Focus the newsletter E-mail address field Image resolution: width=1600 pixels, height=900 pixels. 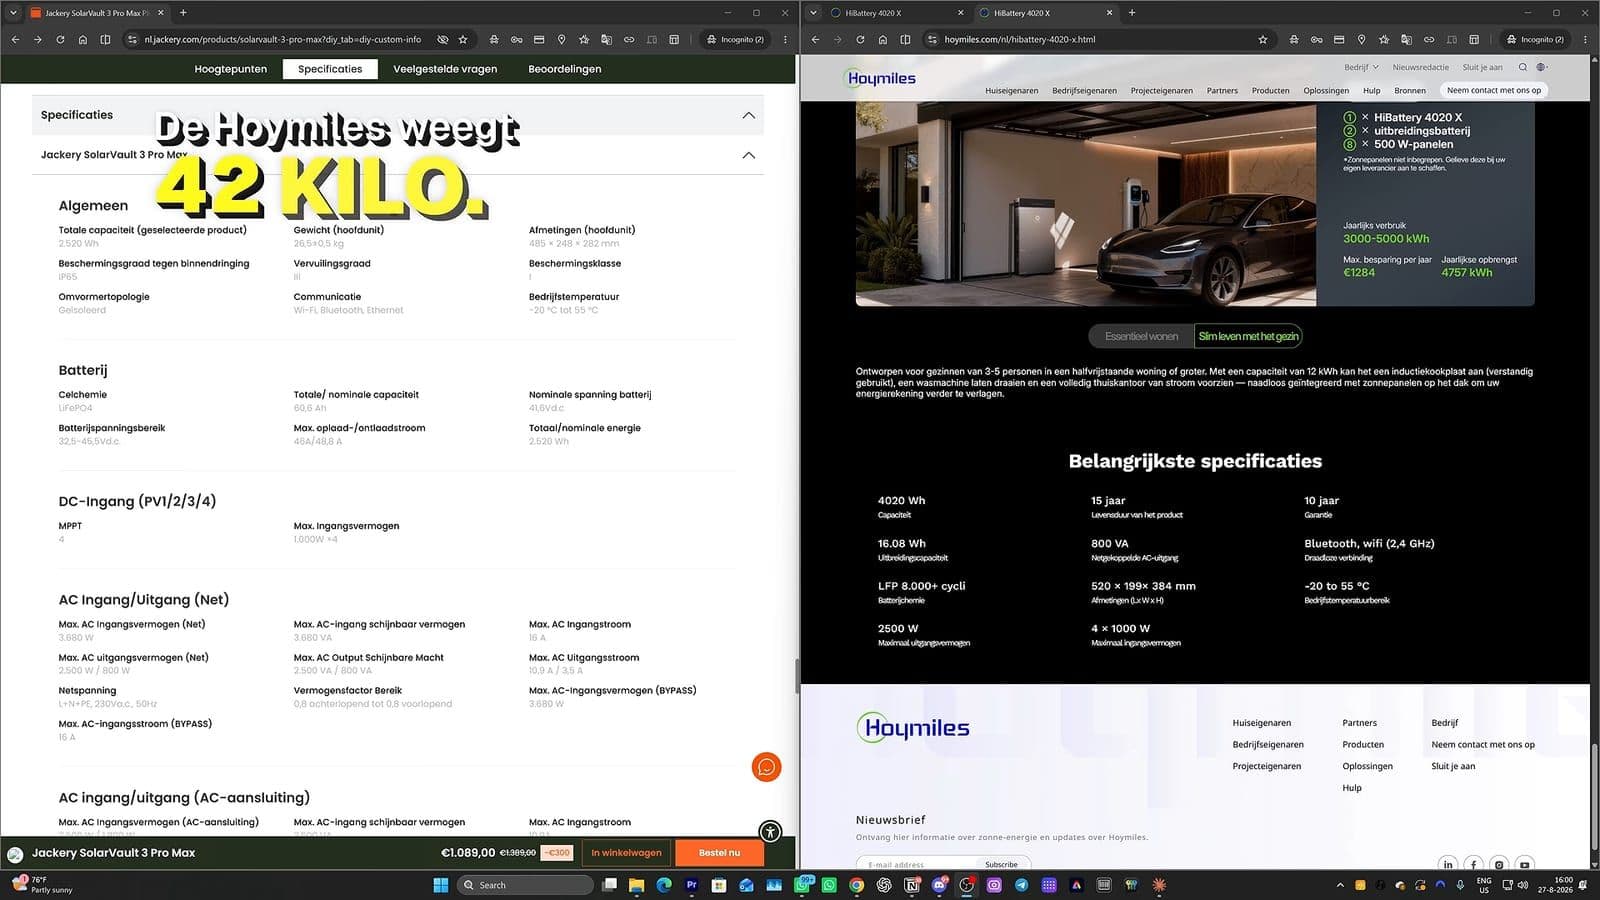[915, 864]
